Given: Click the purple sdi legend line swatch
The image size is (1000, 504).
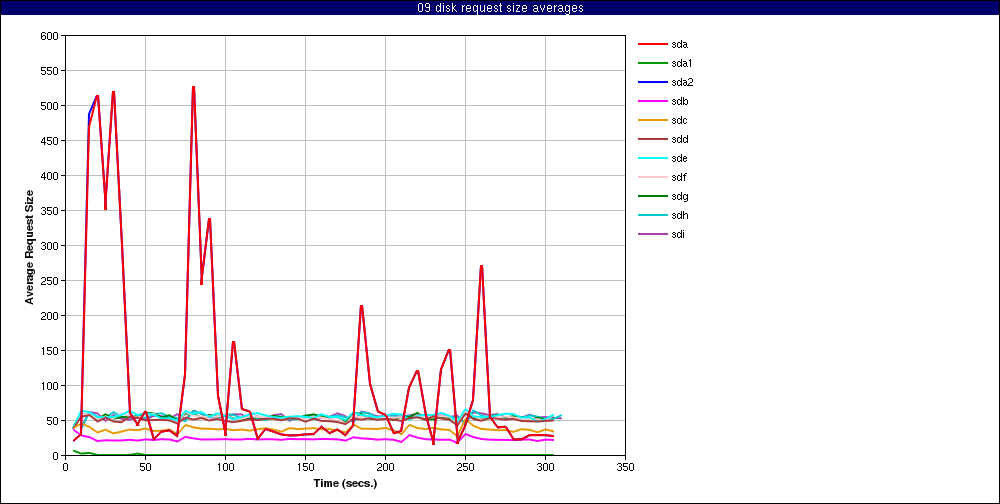Looking at the screenshot, I should (652, 234).
